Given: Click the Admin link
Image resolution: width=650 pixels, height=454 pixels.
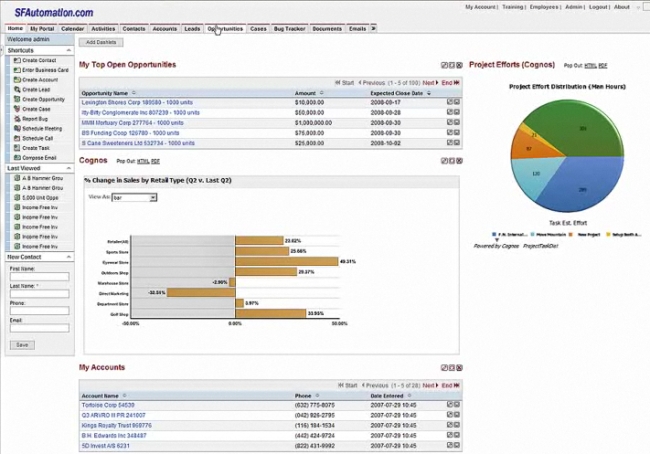Looking at the screenshot, I should pyautogui.click(x=574, y=7).
